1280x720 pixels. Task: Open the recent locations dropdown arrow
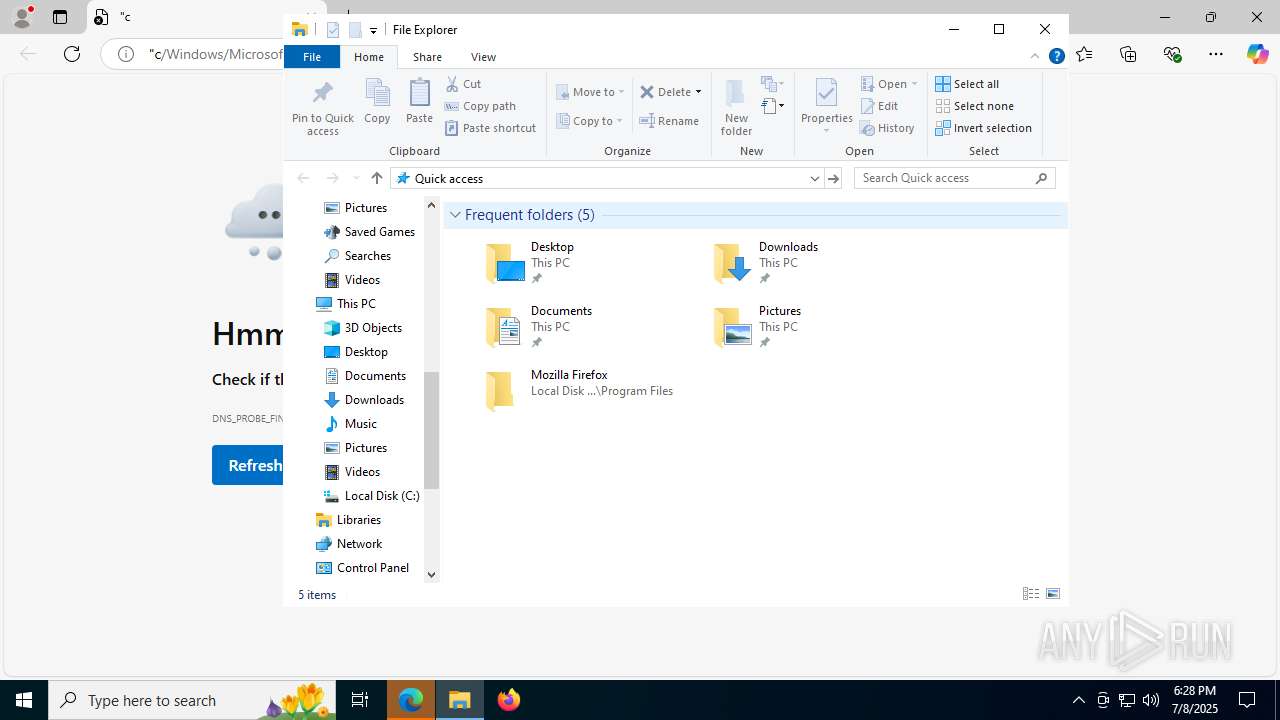[355, 178]
